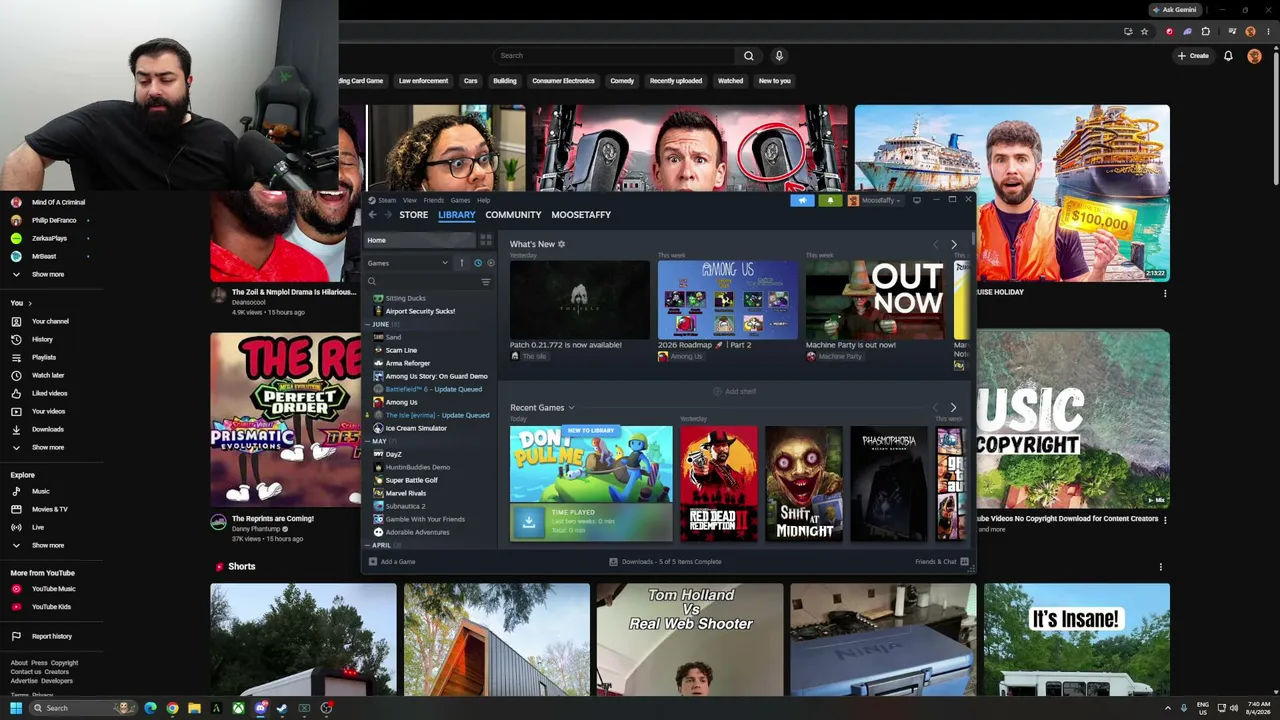The height and width of the screenshot is (720, 1280).
Task: Open the Moosetaffy account dropdown in Steam
Action: point(874,200)
